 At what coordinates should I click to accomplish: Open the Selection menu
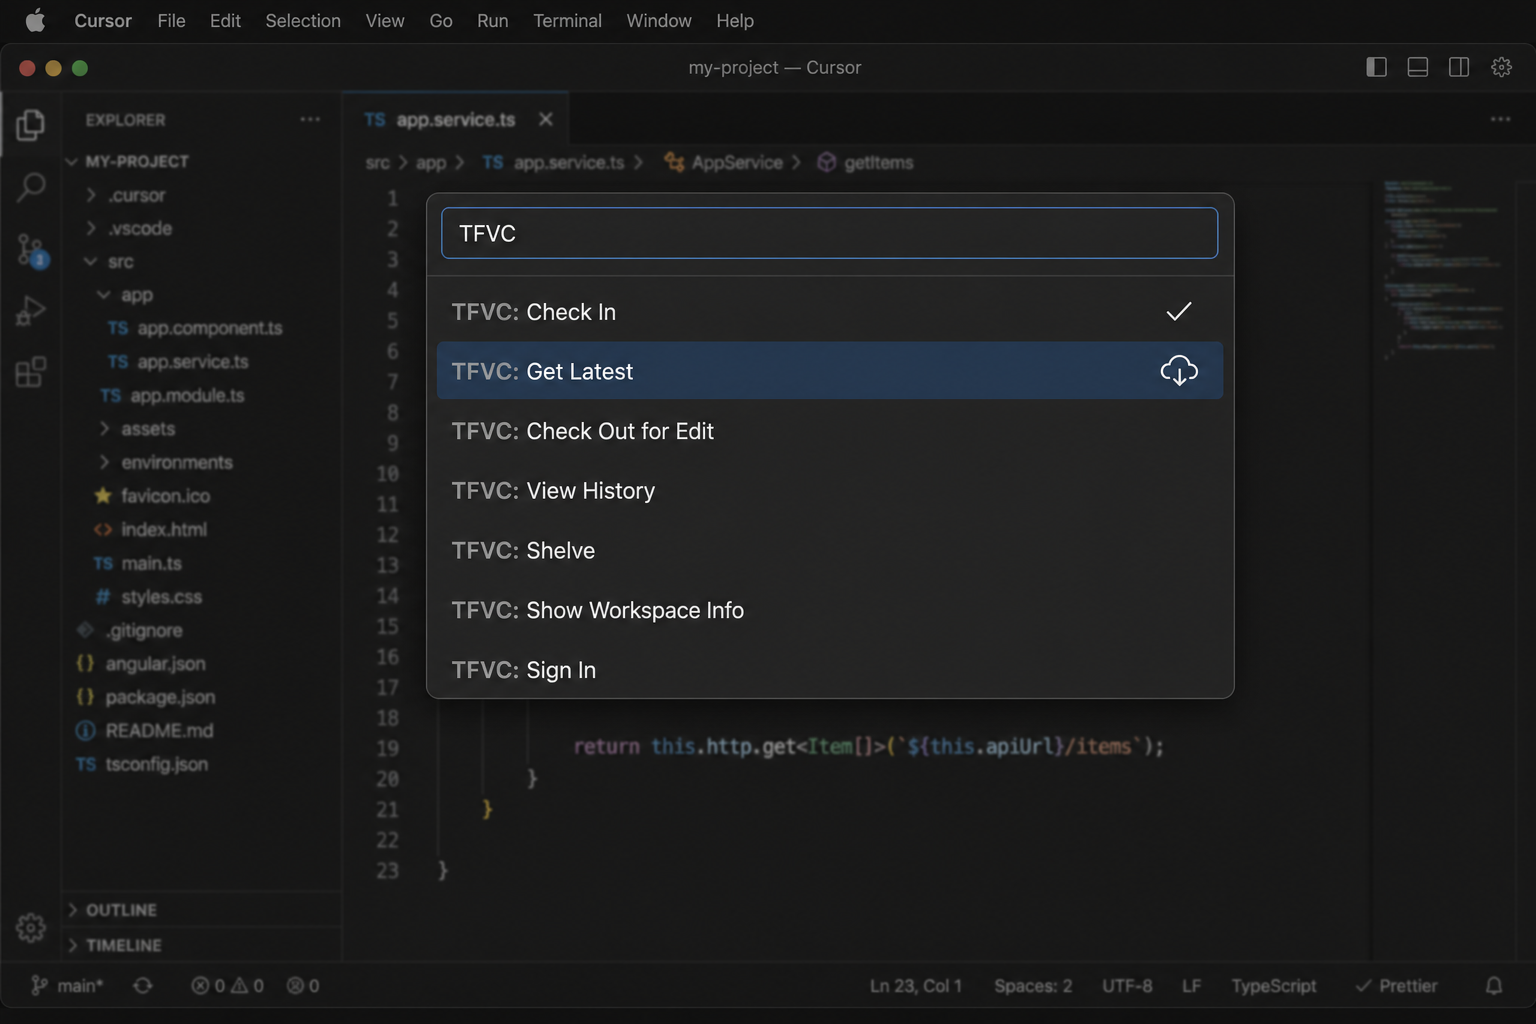(303, 20)
